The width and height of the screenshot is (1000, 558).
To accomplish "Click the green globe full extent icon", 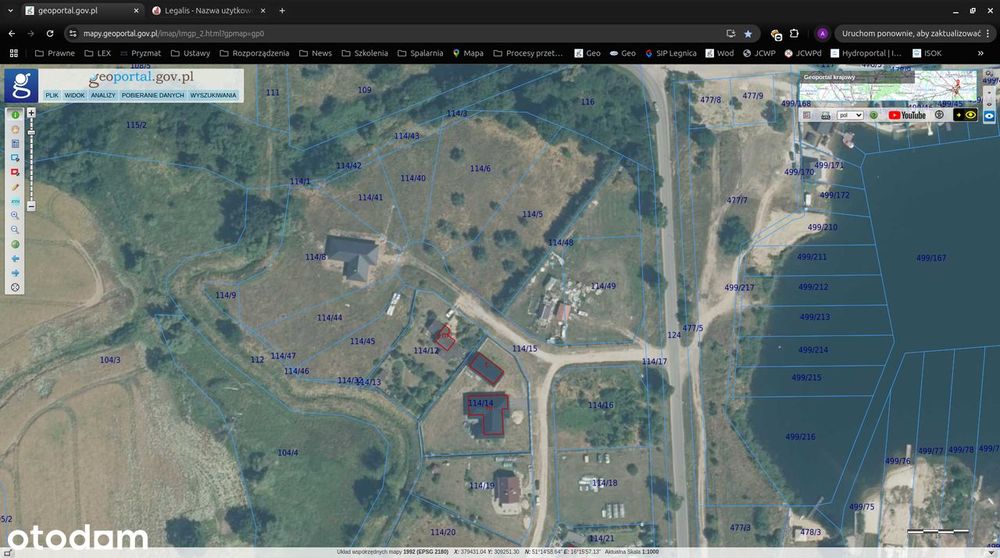I will 15,244.
